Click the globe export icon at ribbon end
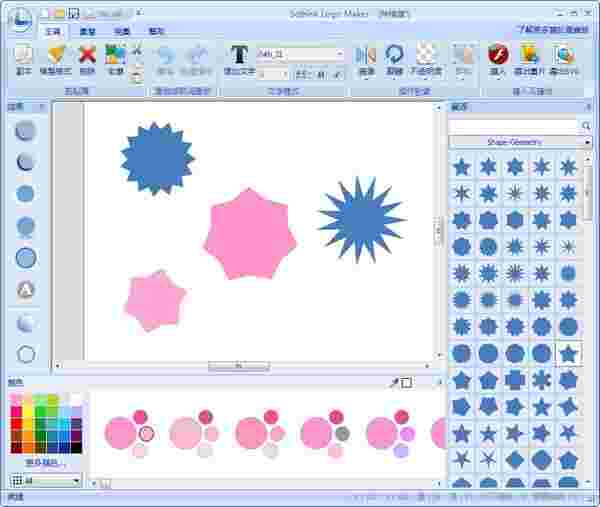Image resolution: width=600 pixels, height=507 pixels. click(x=564, y=55)
